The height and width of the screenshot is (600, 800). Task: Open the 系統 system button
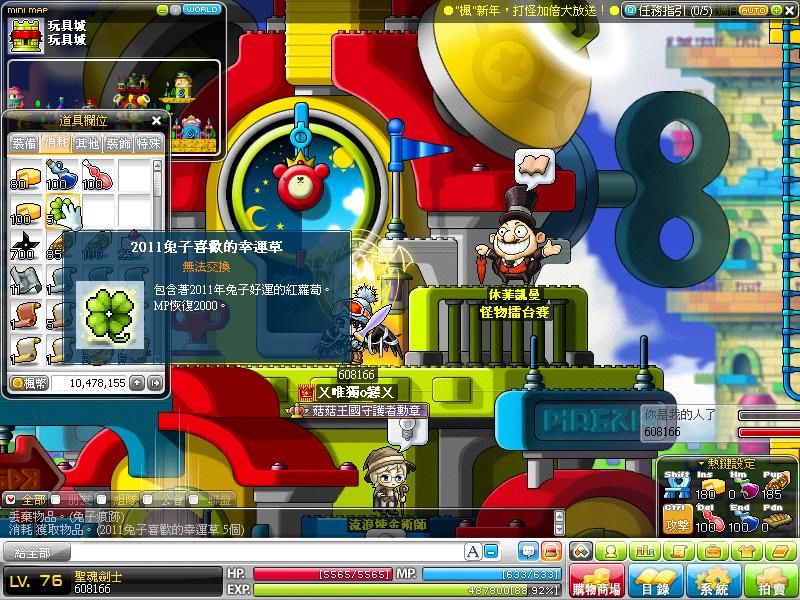(x=713, y=581)
